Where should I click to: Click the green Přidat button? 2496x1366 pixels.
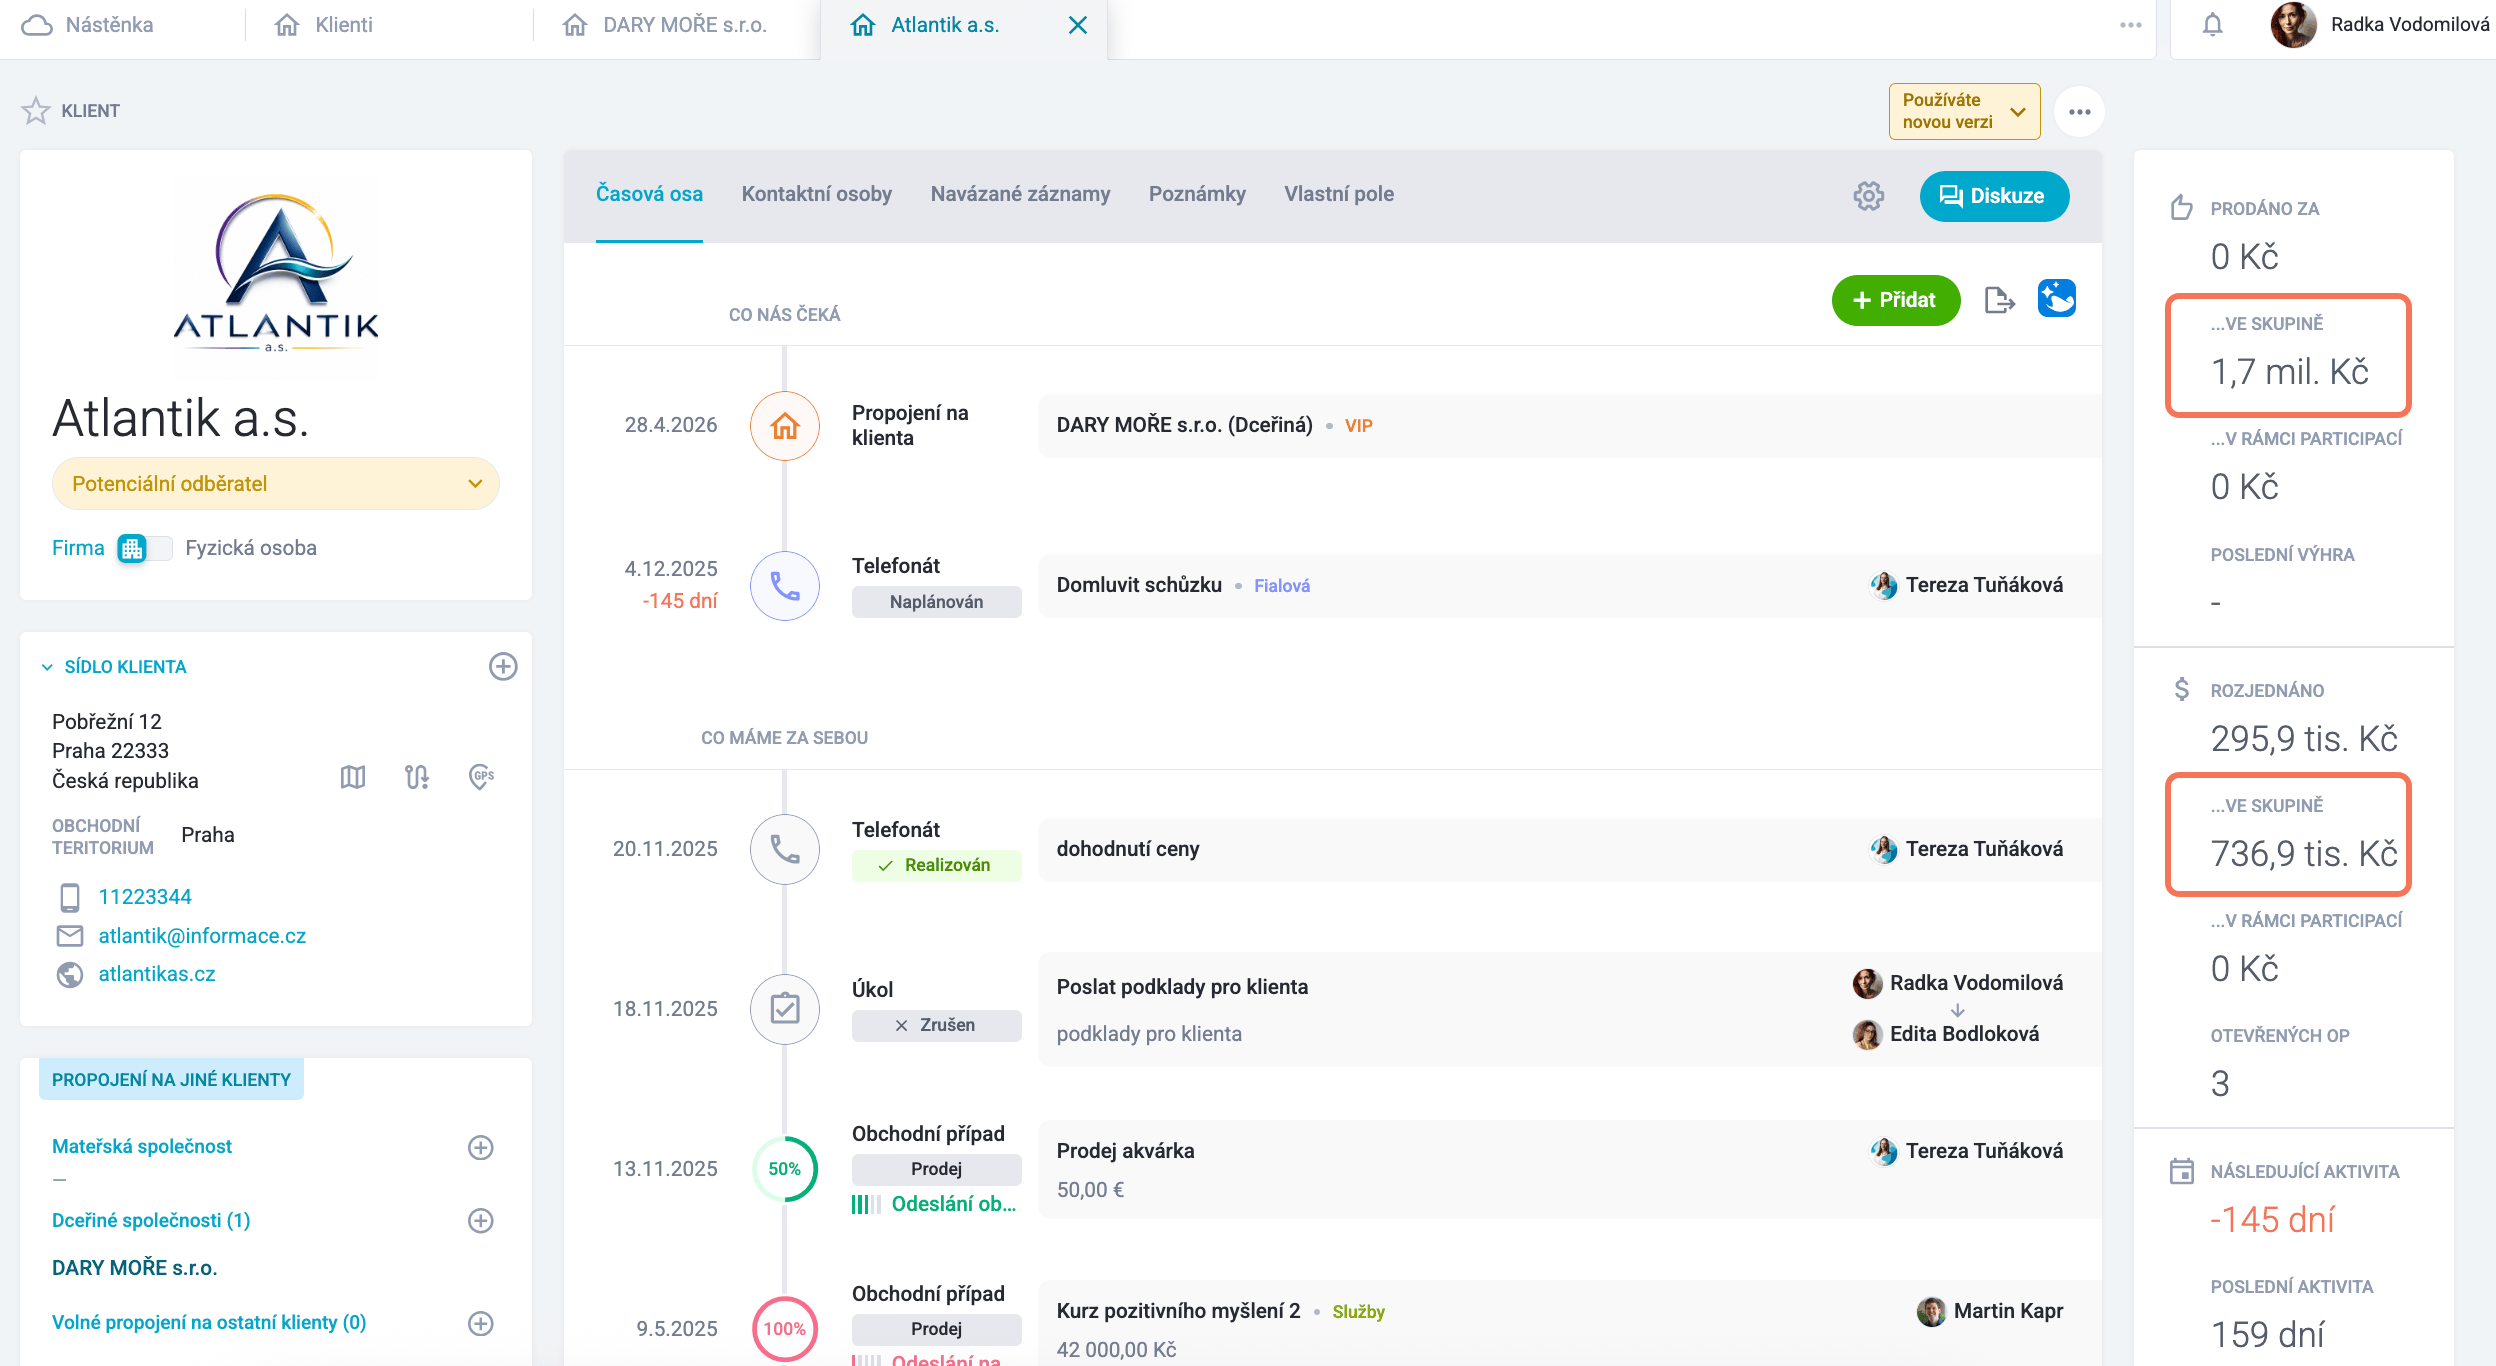(1896, 300)
